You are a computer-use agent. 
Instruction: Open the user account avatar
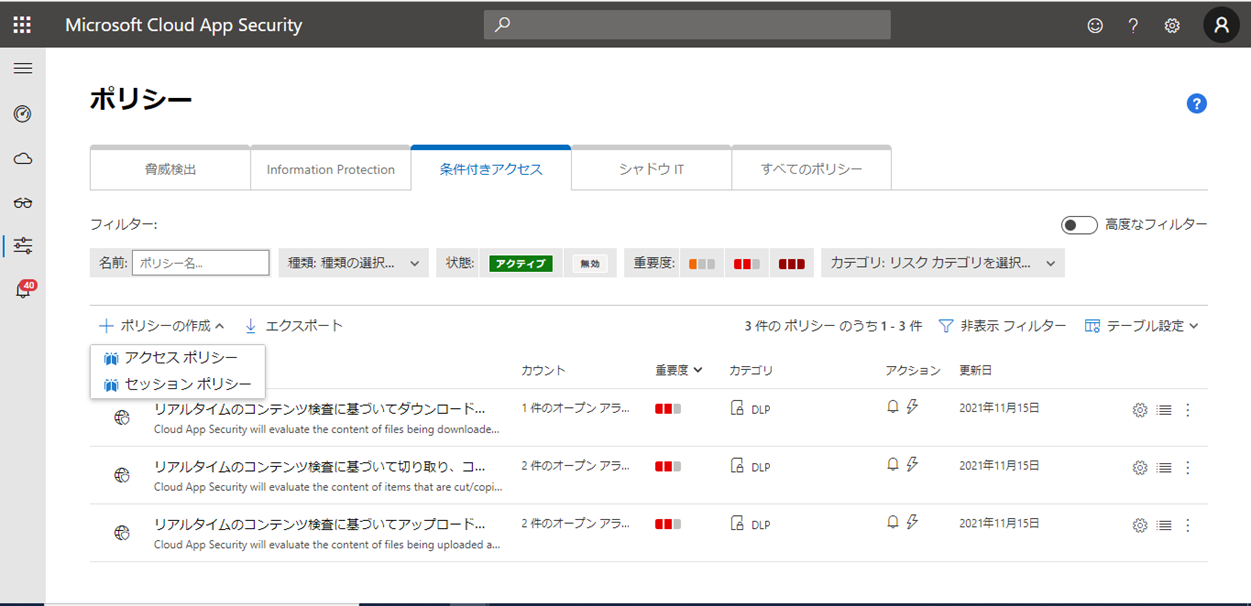1221,26
